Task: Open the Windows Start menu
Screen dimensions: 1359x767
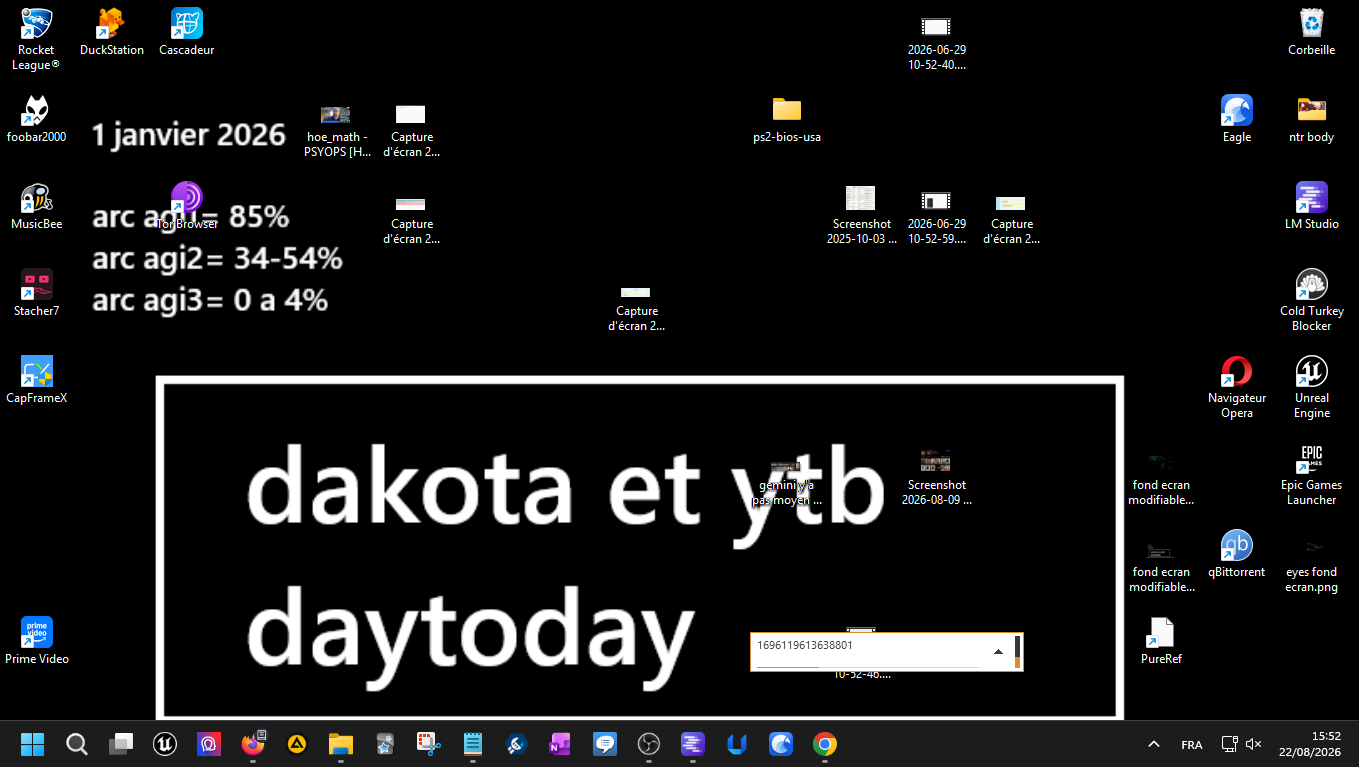Action: pos(32,744)
